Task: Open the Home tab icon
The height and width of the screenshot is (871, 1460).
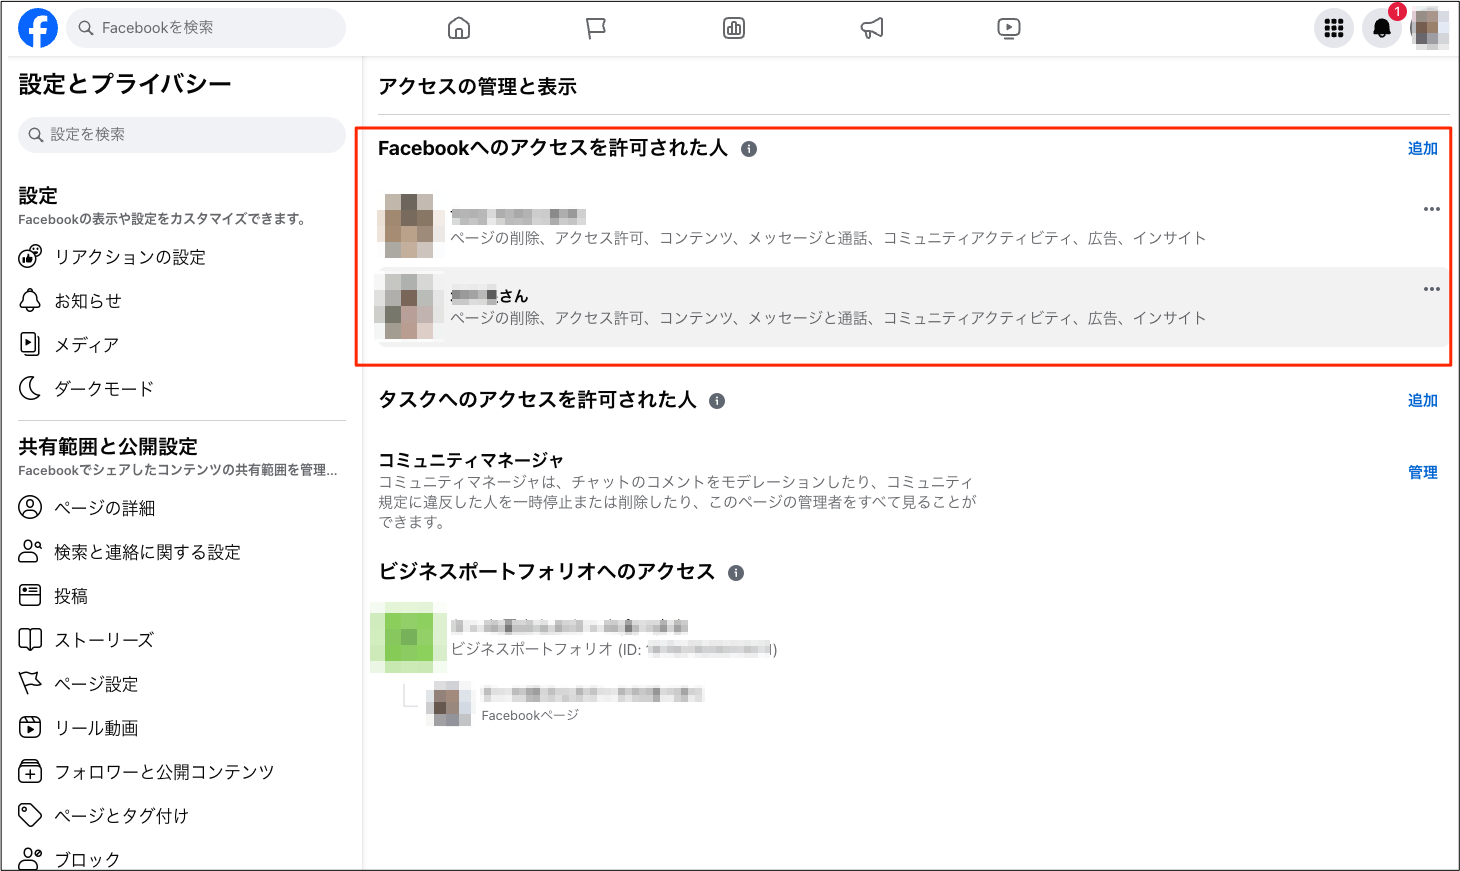Action: (459, 28)
